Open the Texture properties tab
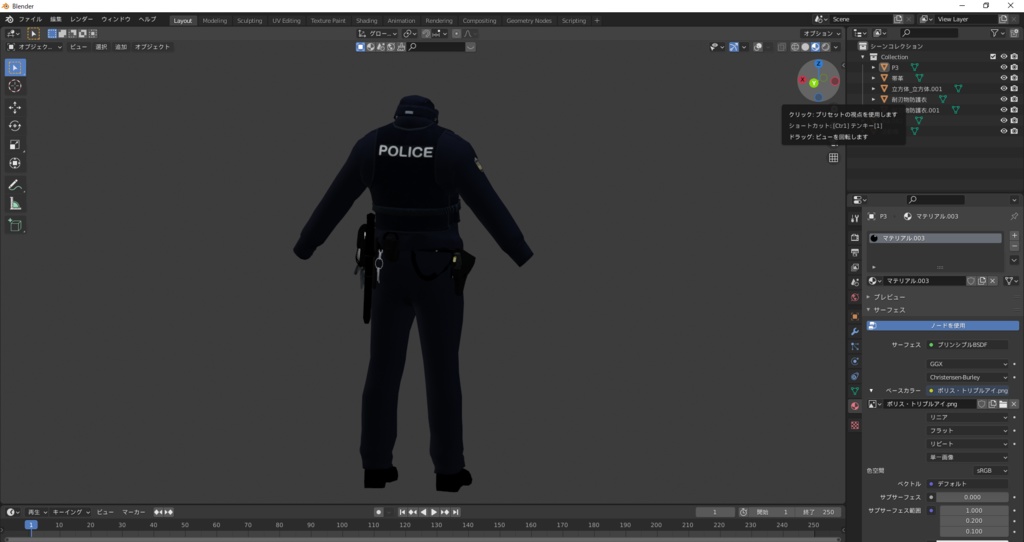This screenshot has height=542, width=1024. click(855, 425)
